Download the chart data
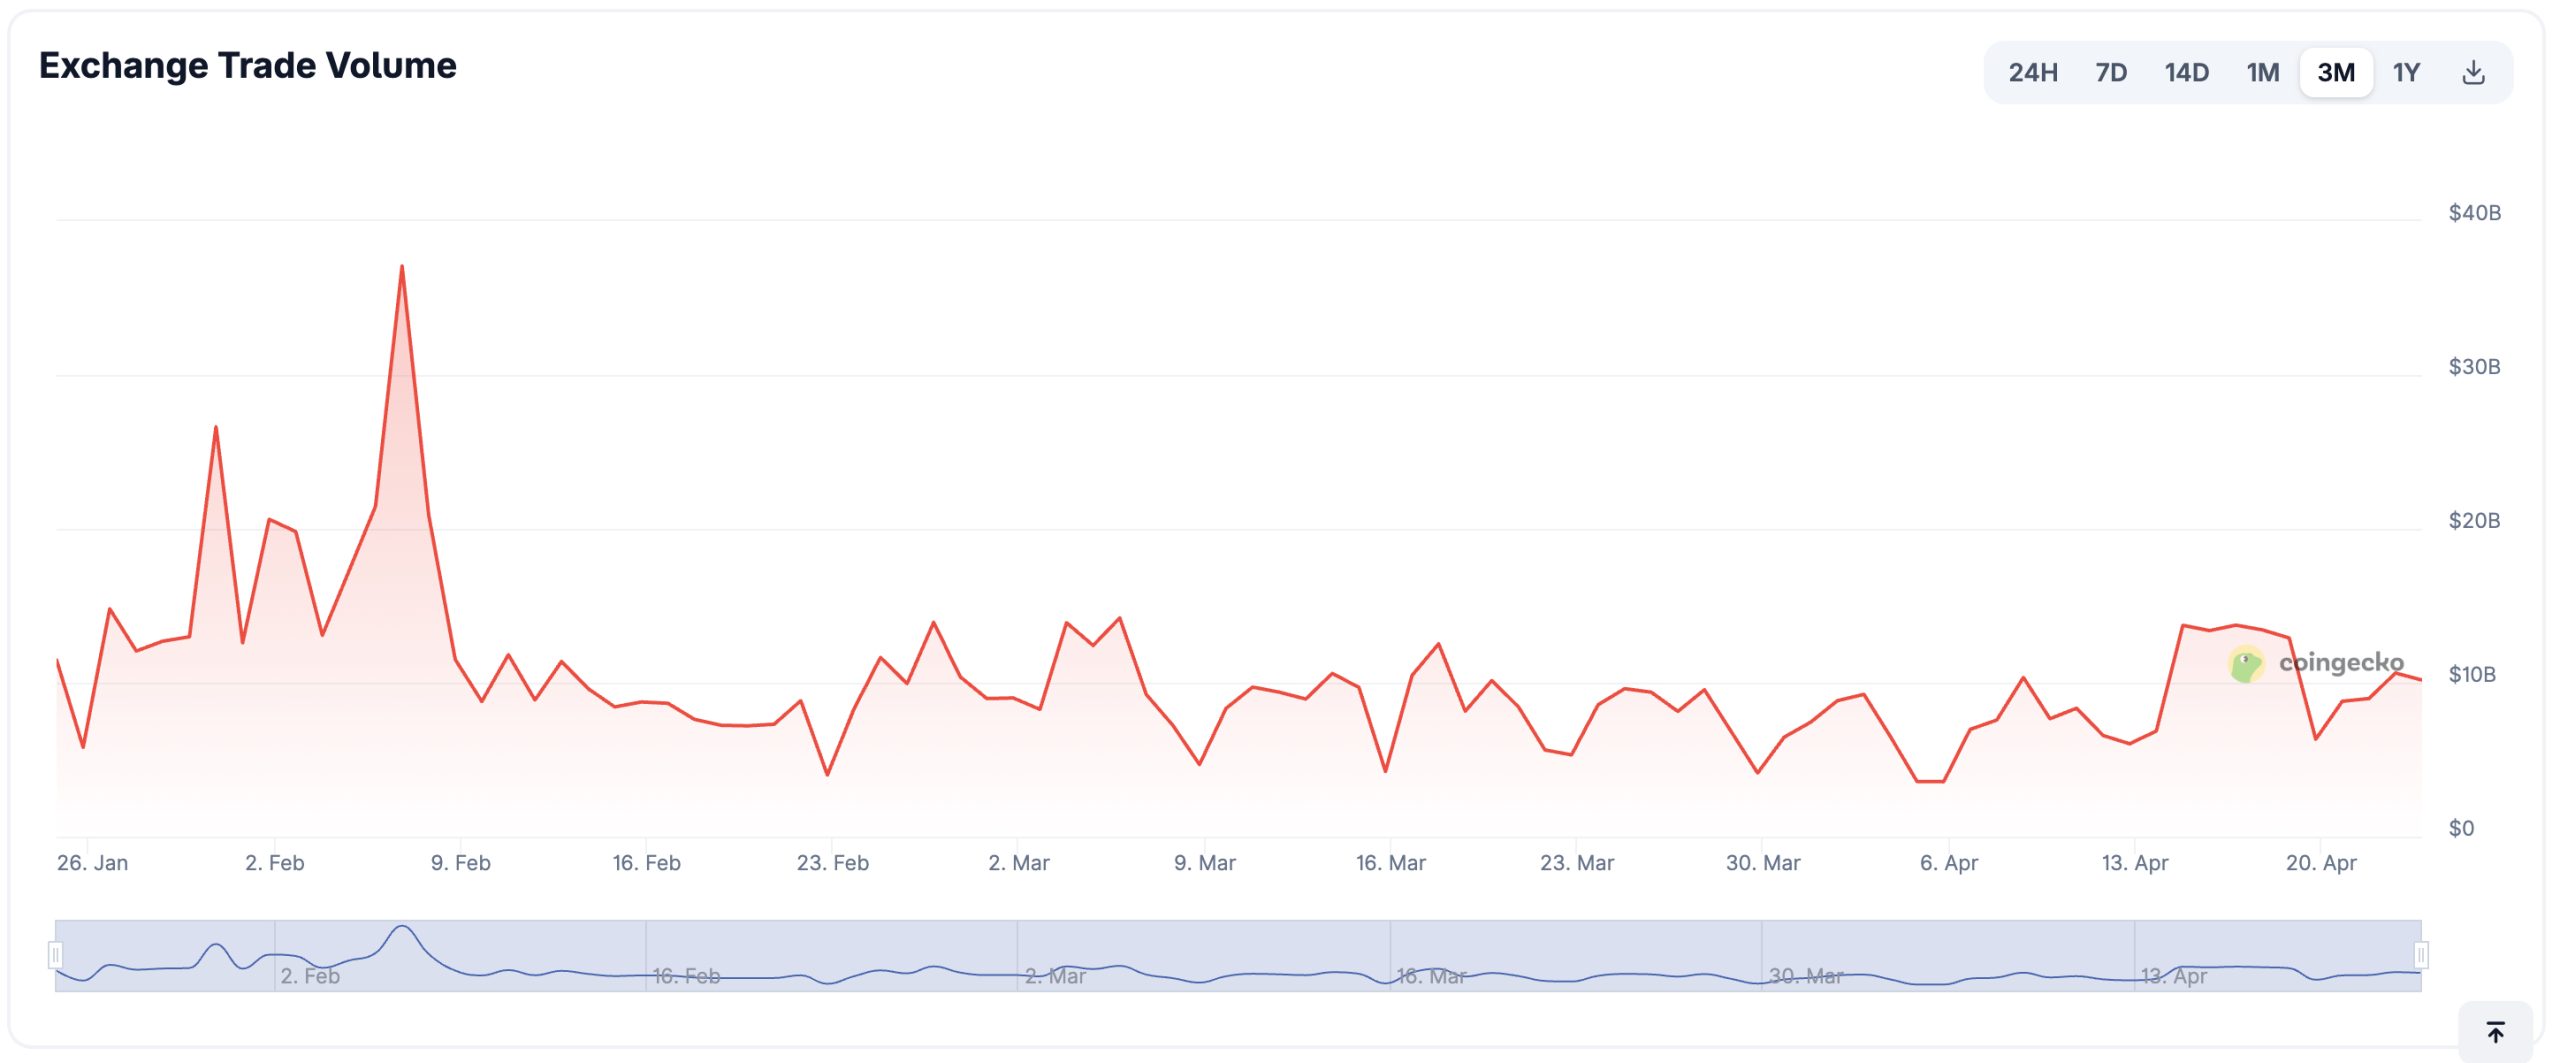 [2473, 72]
